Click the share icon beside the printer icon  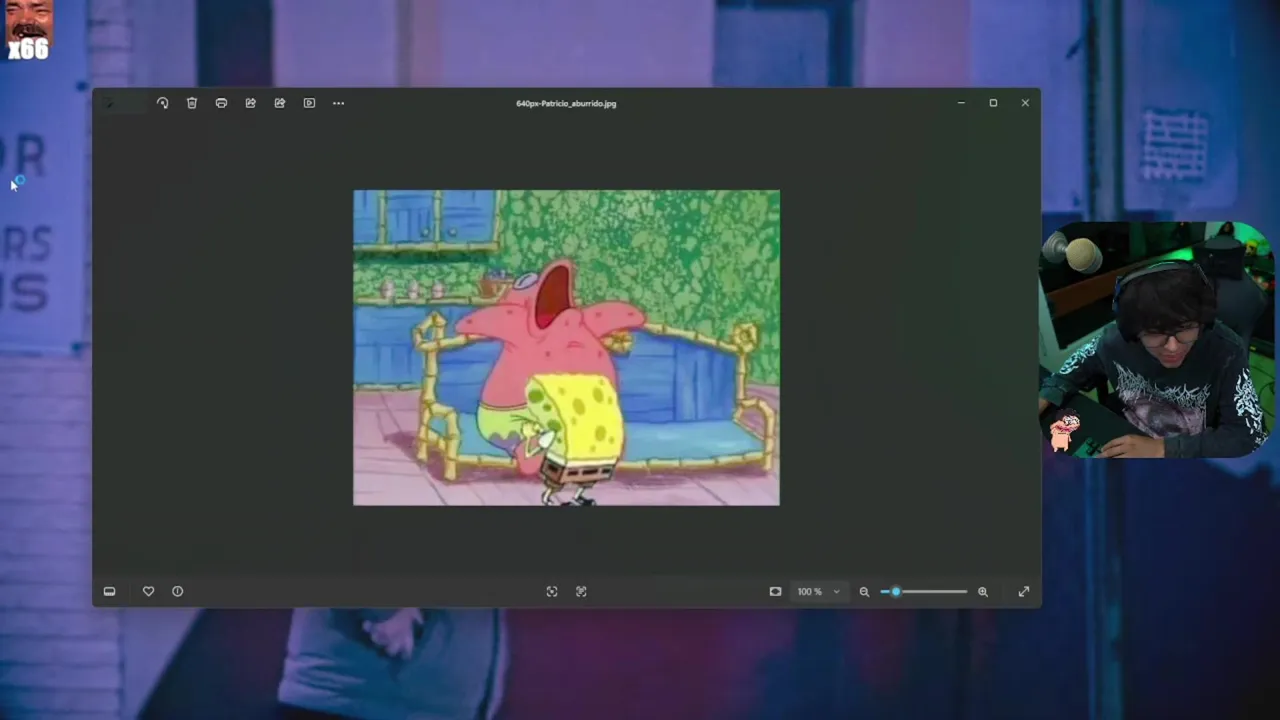pos(250,103)
